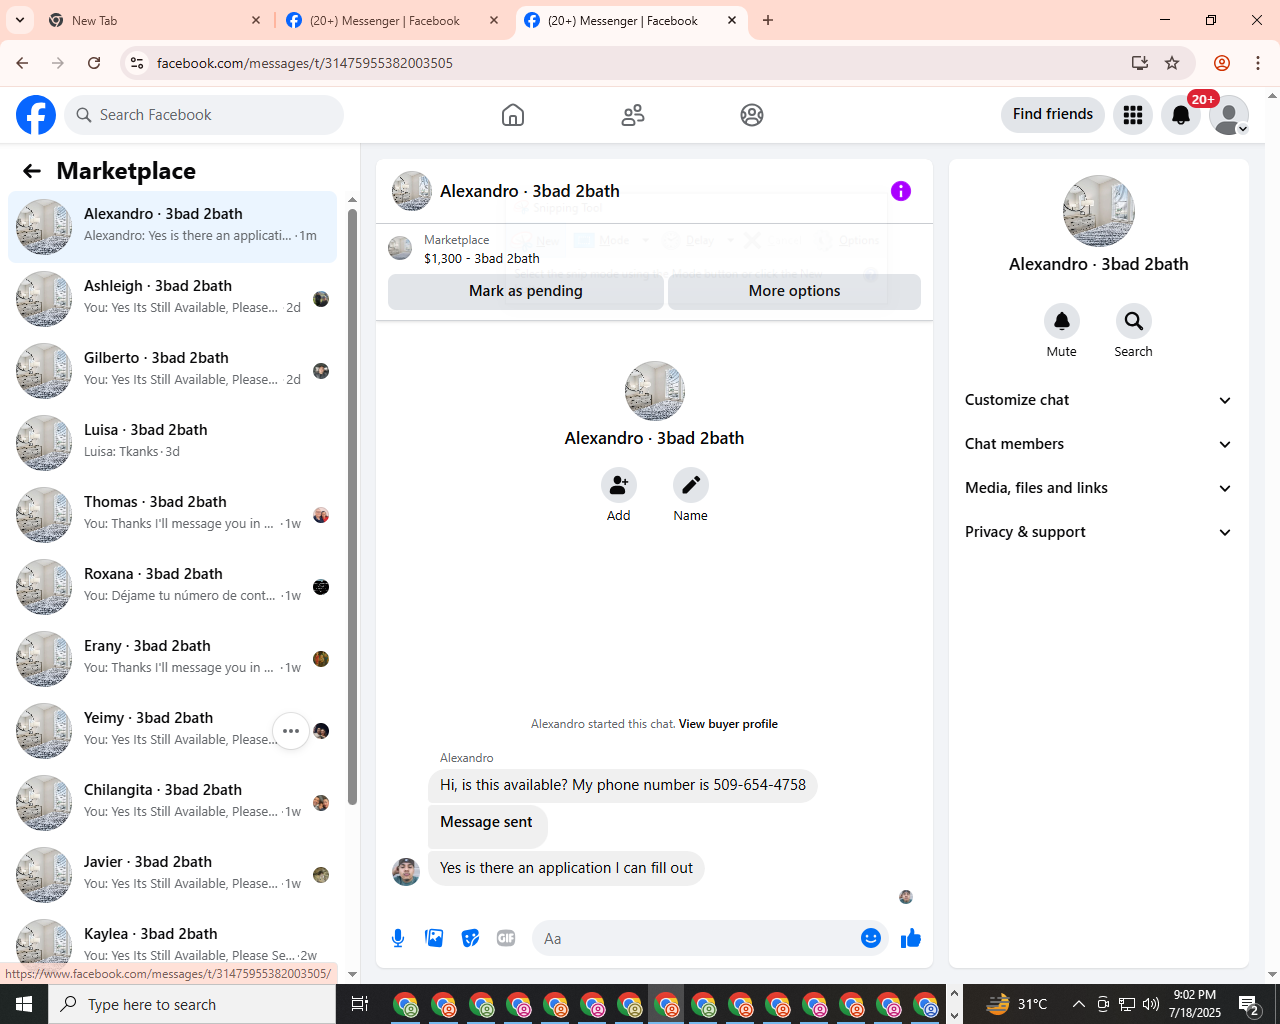
Task: Open the emoji picker
Action: (871, 938)
